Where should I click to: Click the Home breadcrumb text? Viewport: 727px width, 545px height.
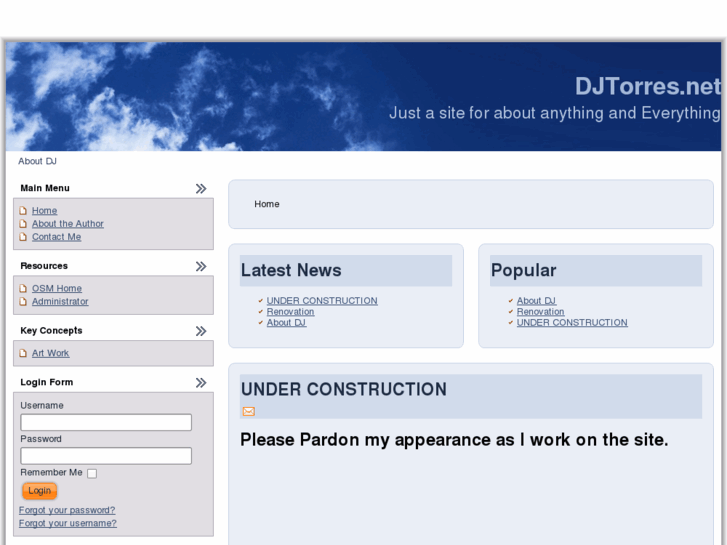pyautogui.click(x=267, y=204)
